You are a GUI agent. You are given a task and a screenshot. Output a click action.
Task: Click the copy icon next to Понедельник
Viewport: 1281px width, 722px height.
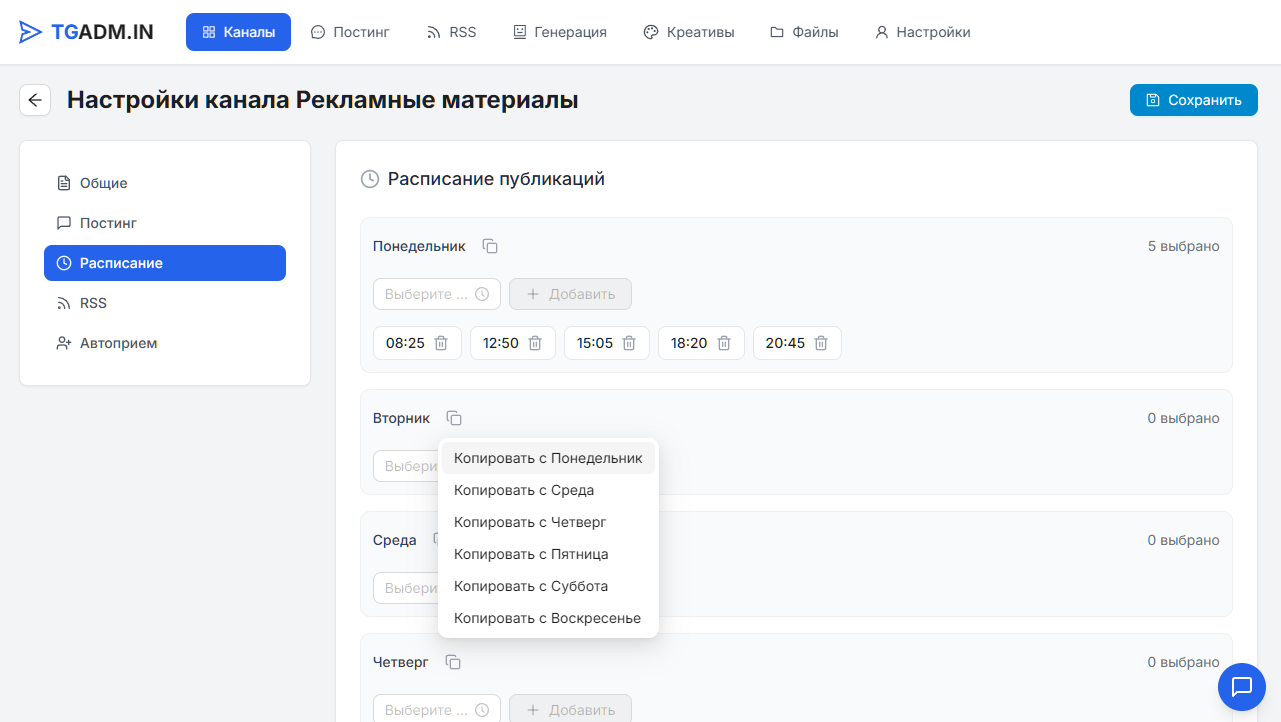pyautogui.click(x=490, y=246)
